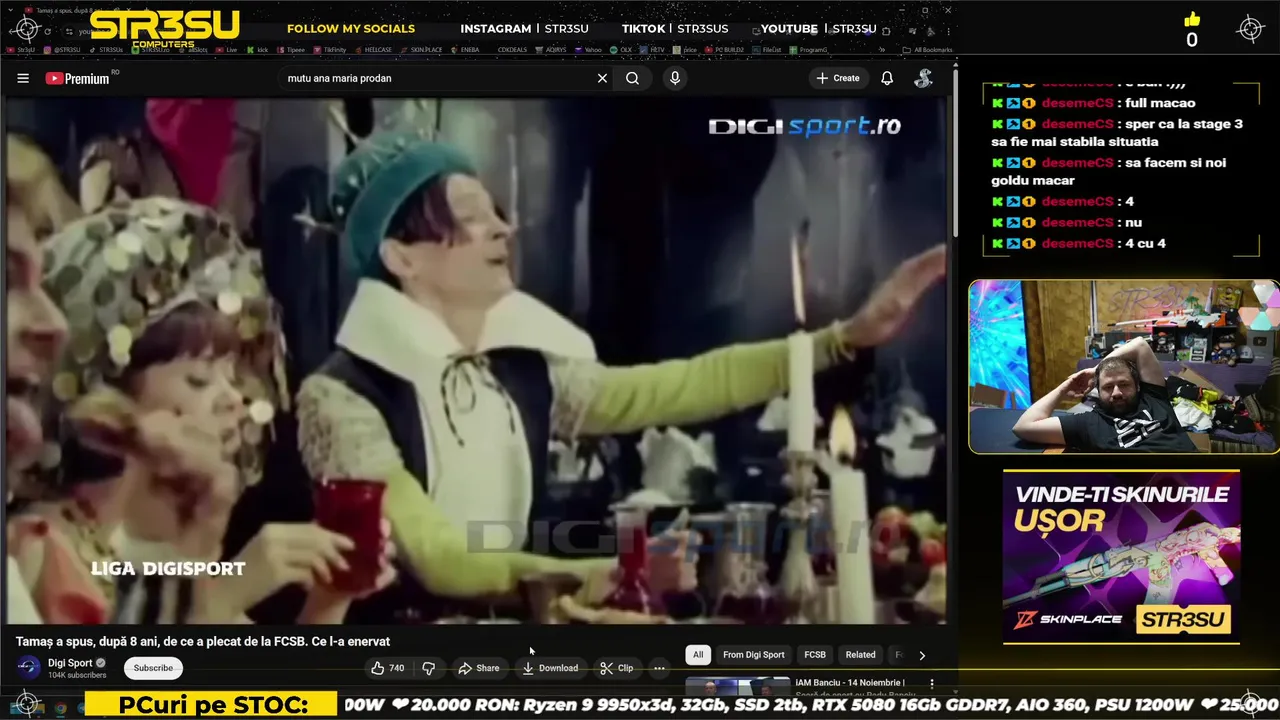Open the account avatar menu
Image resolution: width=1280 pixels, height=720 pixels.
click(924, 78)
